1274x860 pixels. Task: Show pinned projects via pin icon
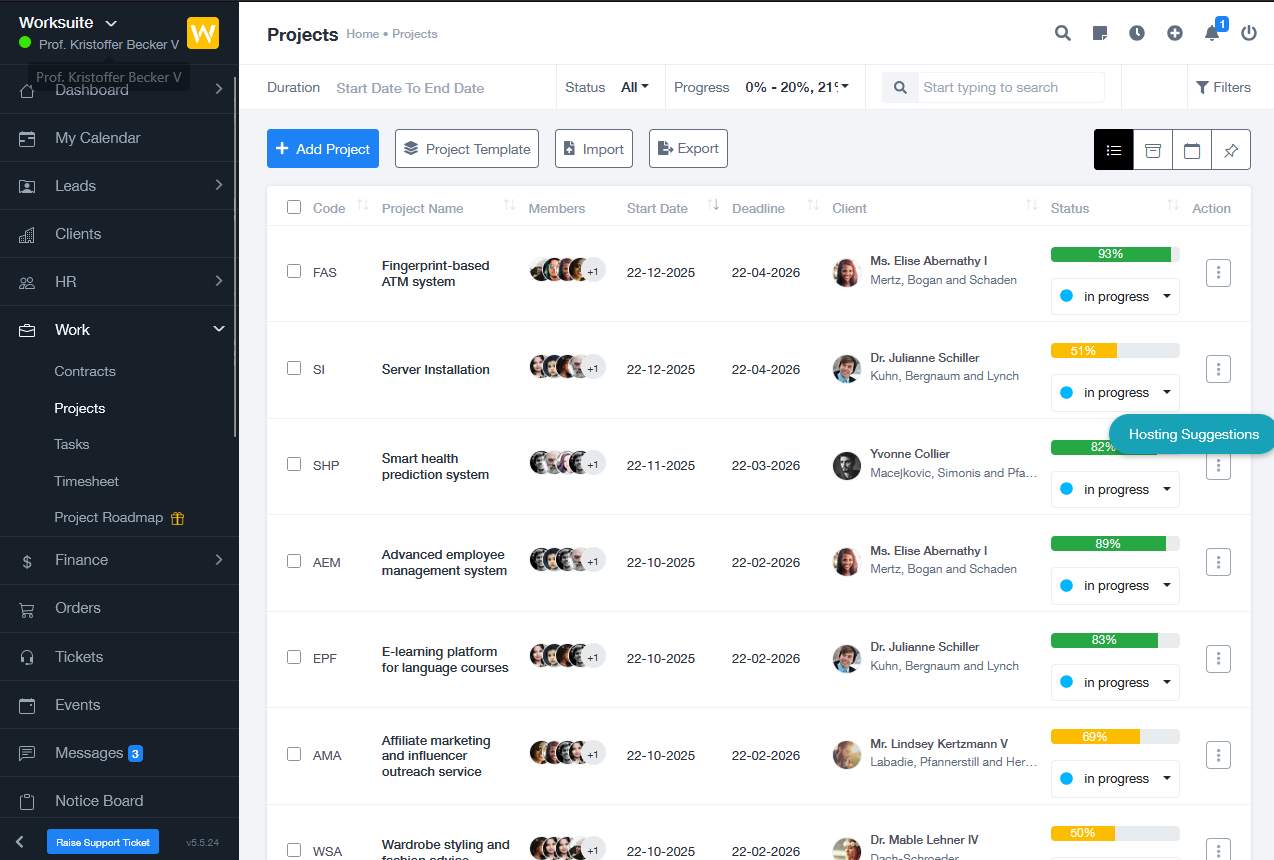(x=1231, y=150)
